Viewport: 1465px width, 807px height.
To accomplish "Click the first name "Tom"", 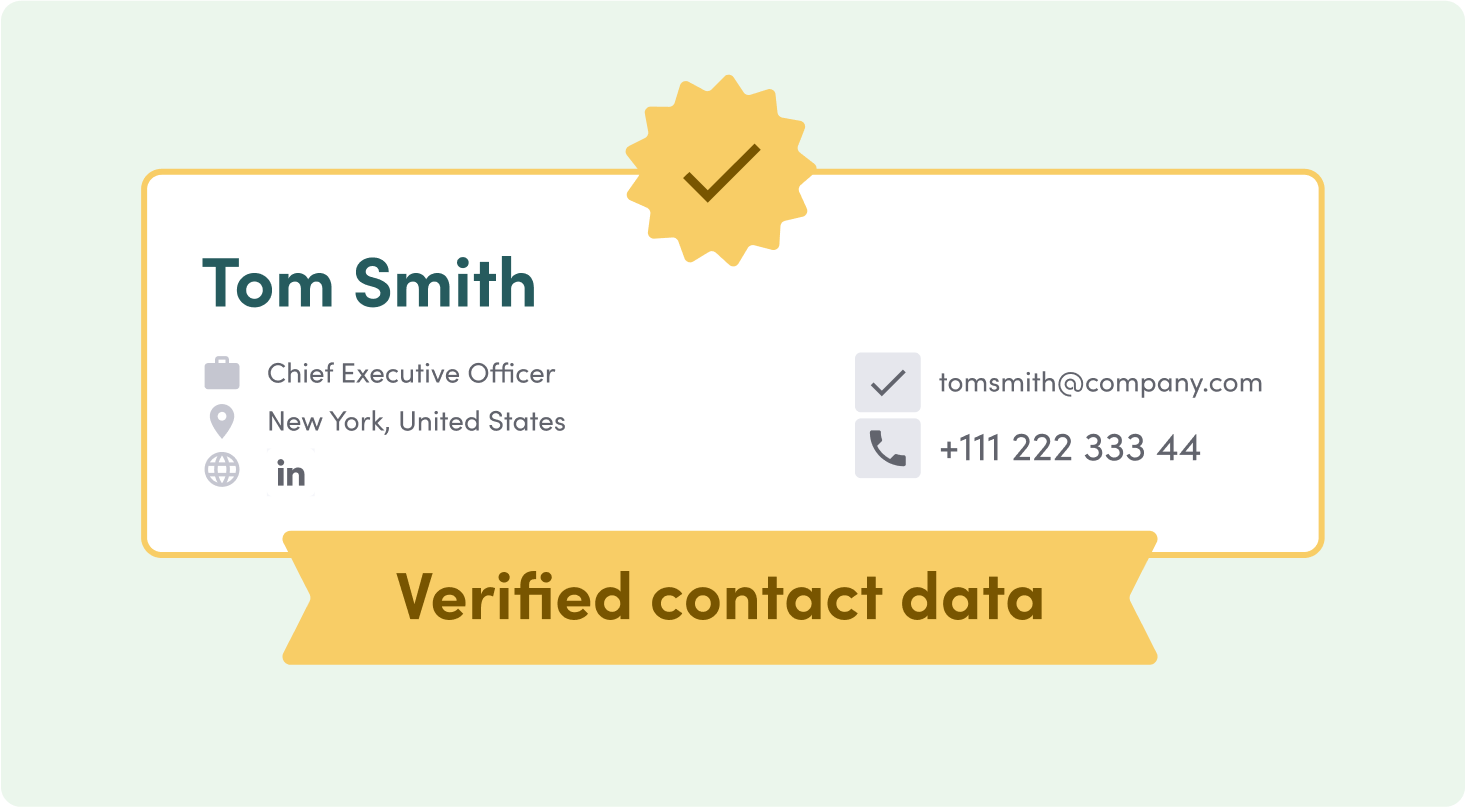I will 266,284.
